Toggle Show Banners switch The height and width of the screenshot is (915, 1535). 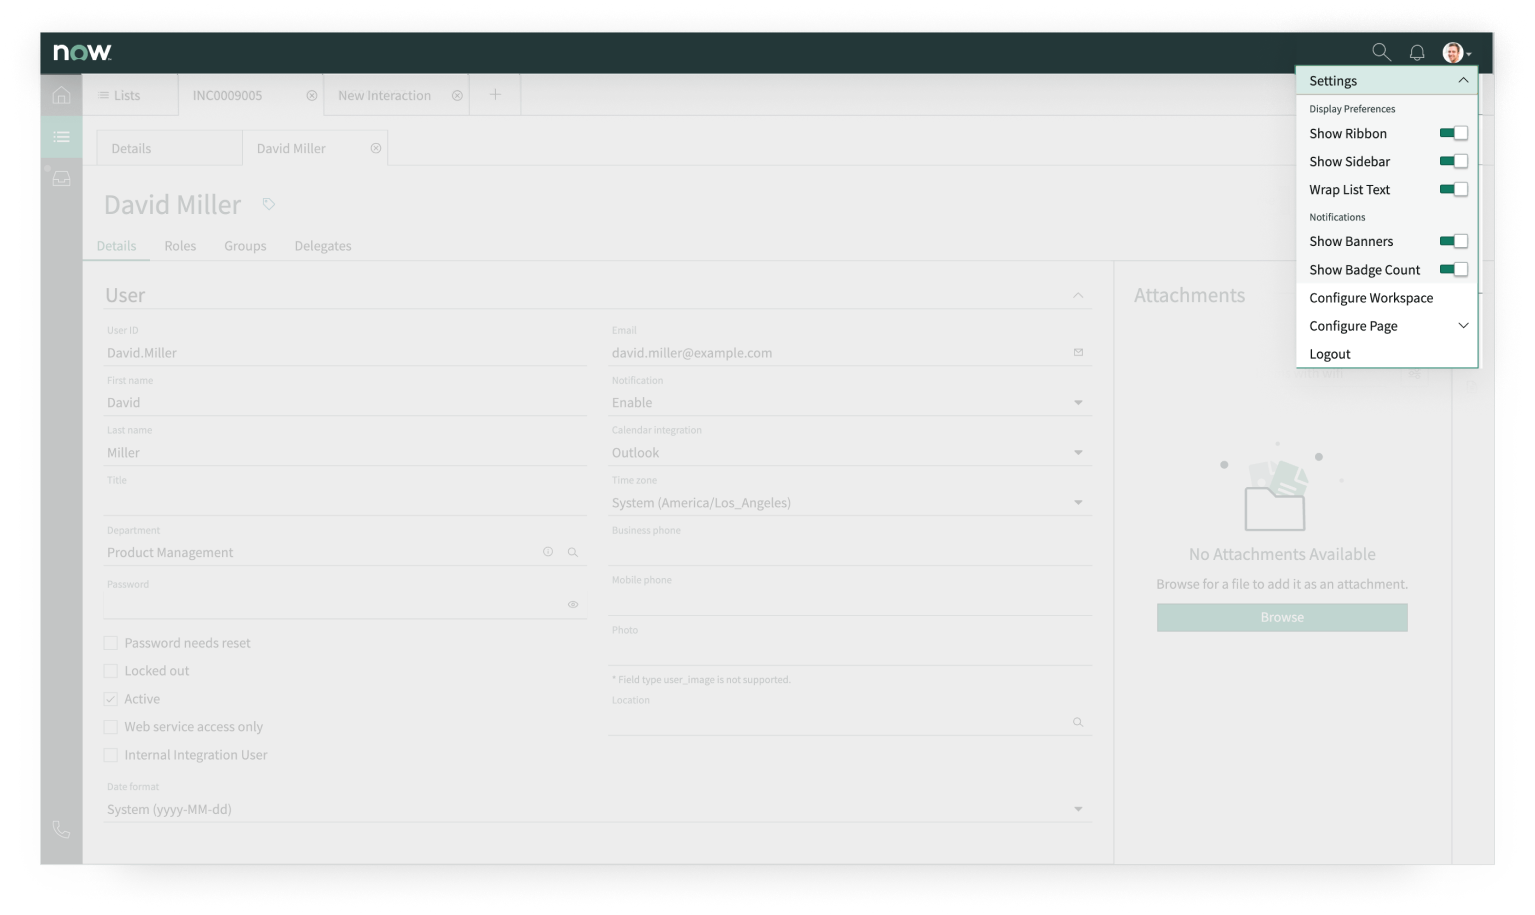[x=1453, y=241]
